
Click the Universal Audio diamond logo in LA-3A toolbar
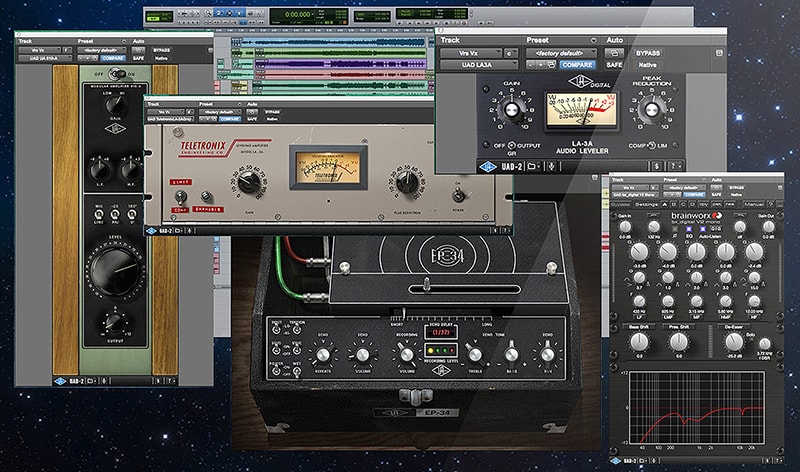pos(488,166)
